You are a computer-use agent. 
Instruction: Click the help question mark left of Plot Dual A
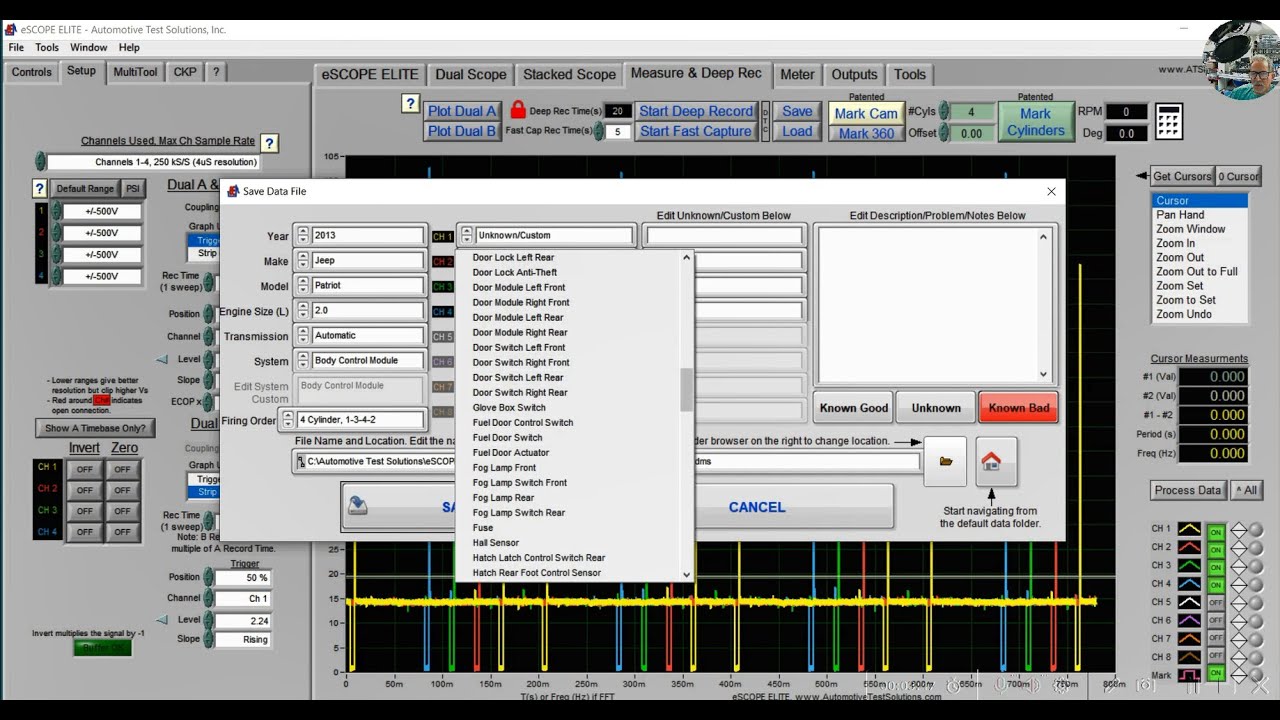(410, 103)
